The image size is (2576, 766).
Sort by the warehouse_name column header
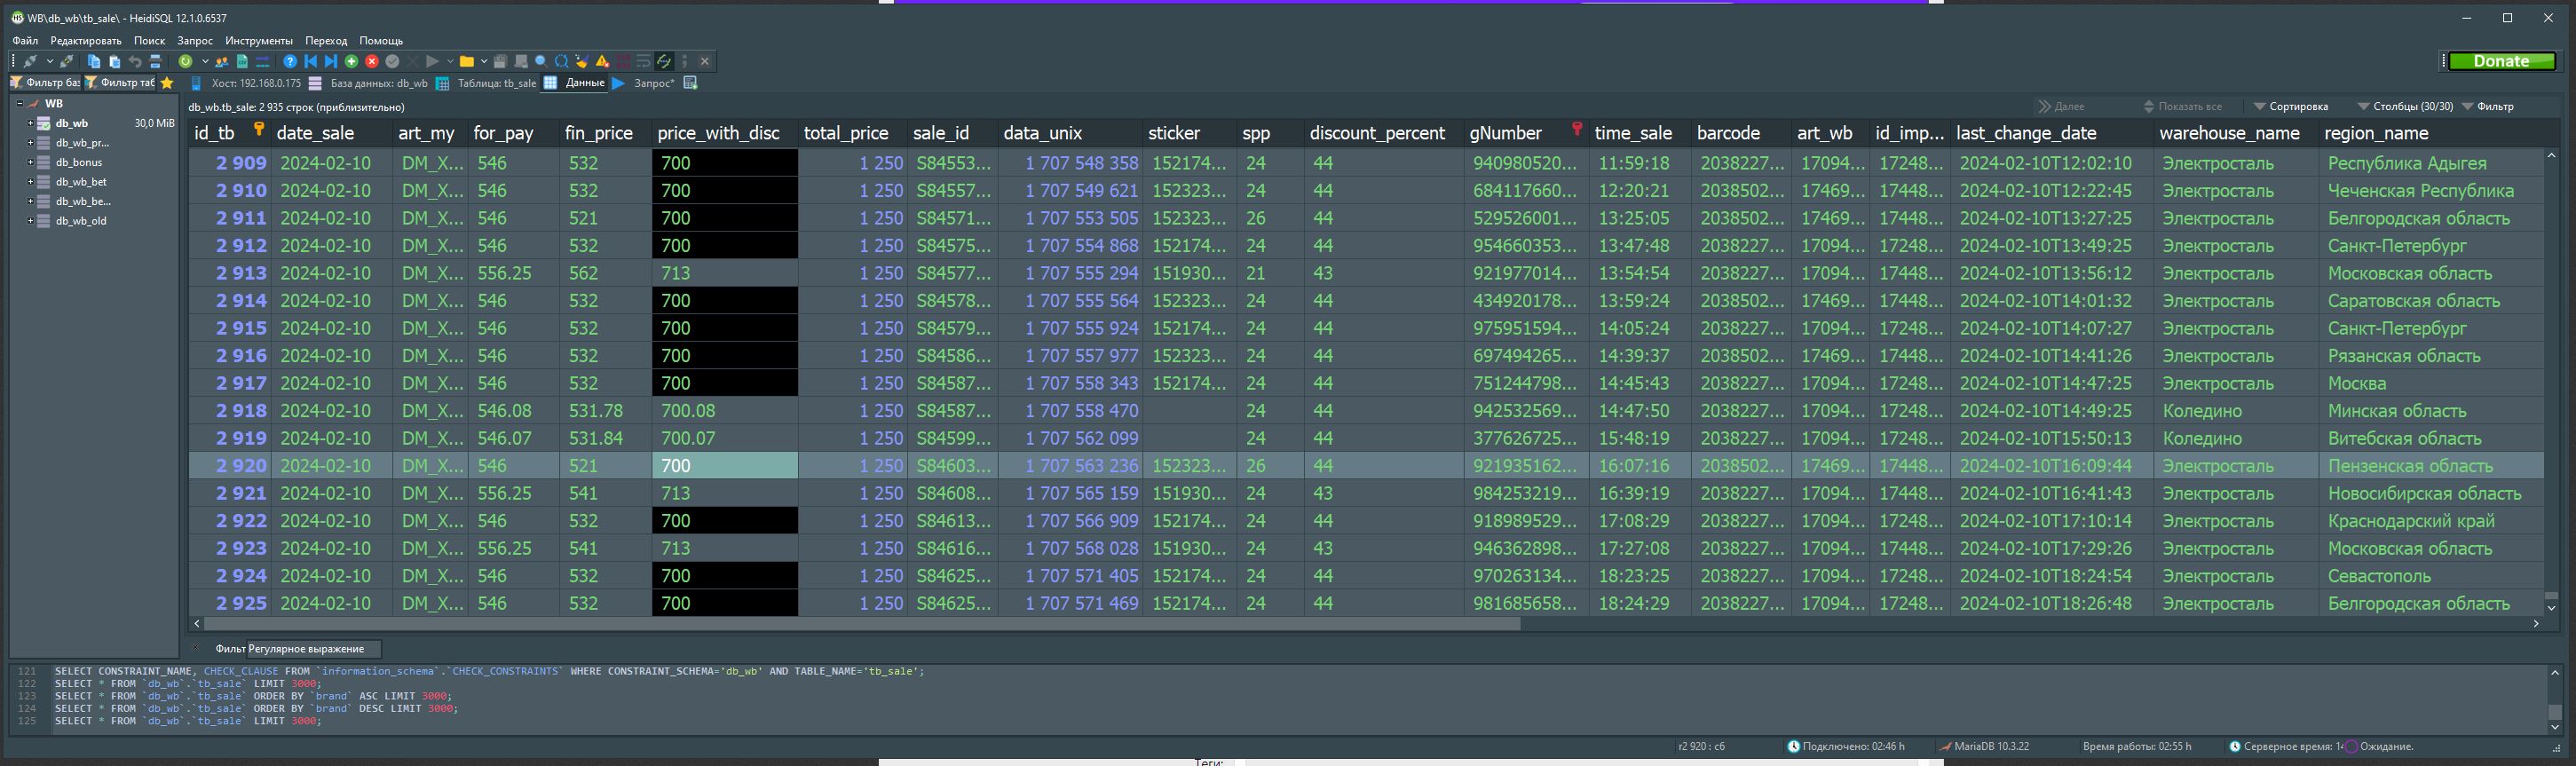point(2234,133)
